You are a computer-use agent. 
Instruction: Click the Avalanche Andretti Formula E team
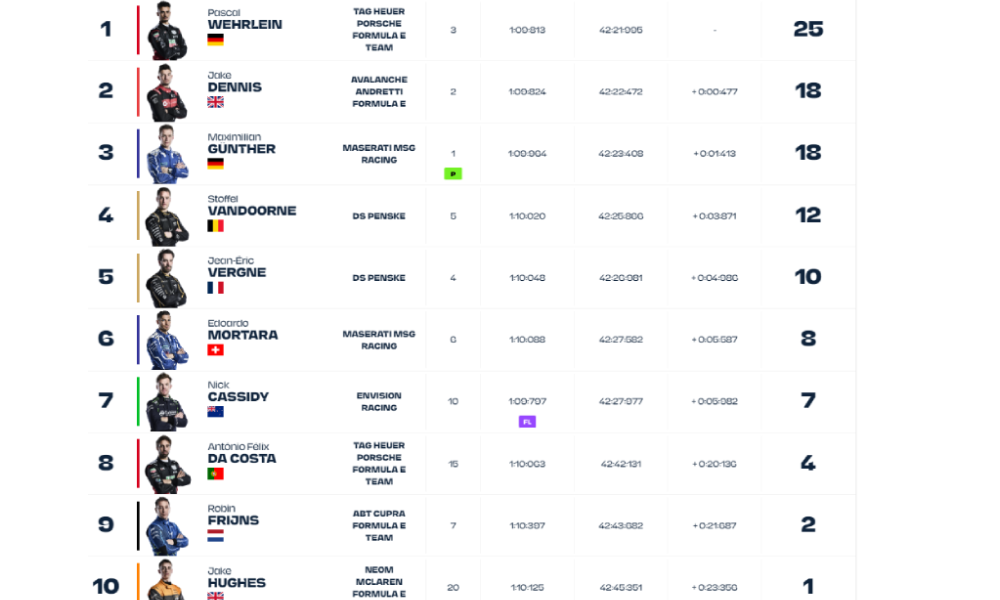[378, 91]
